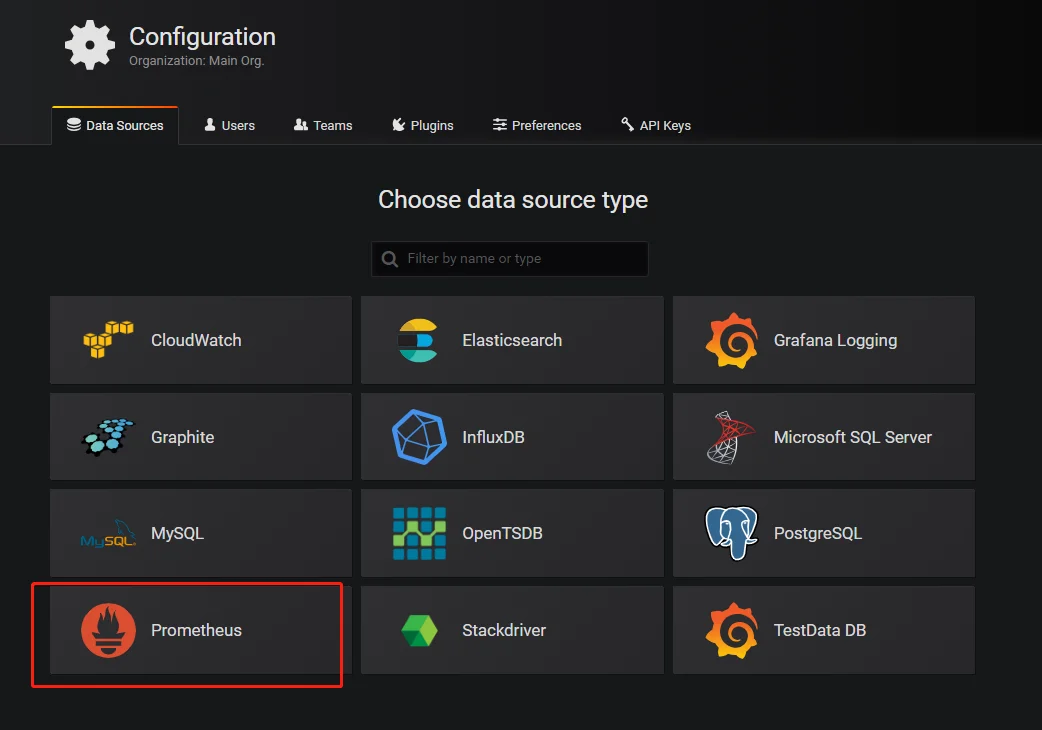Choose the MySQL dolphin logo
The width and height of the screenshot is (1042, 730).
tap(108, 533)
